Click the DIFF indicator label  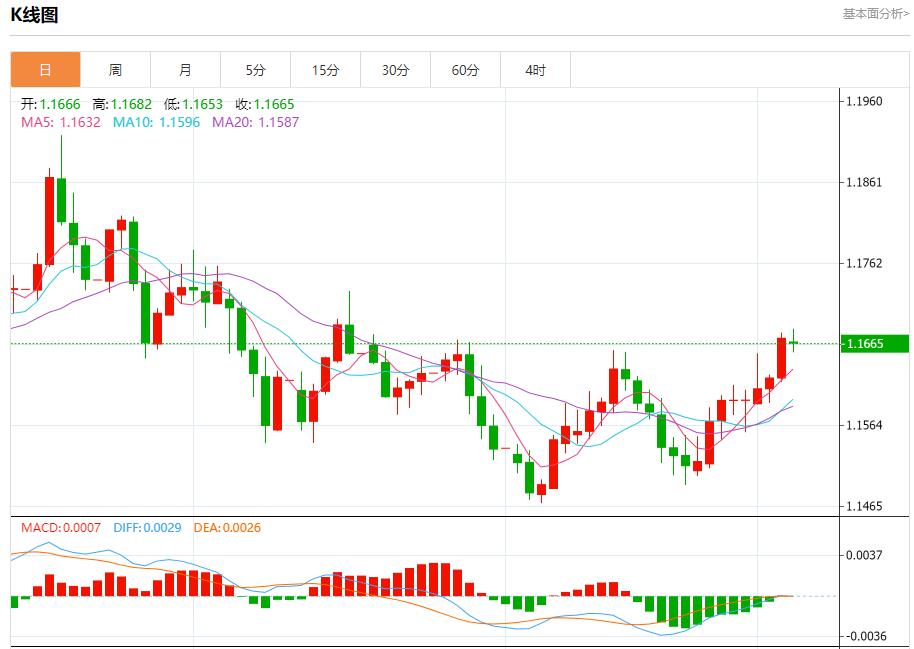(145, 527)
